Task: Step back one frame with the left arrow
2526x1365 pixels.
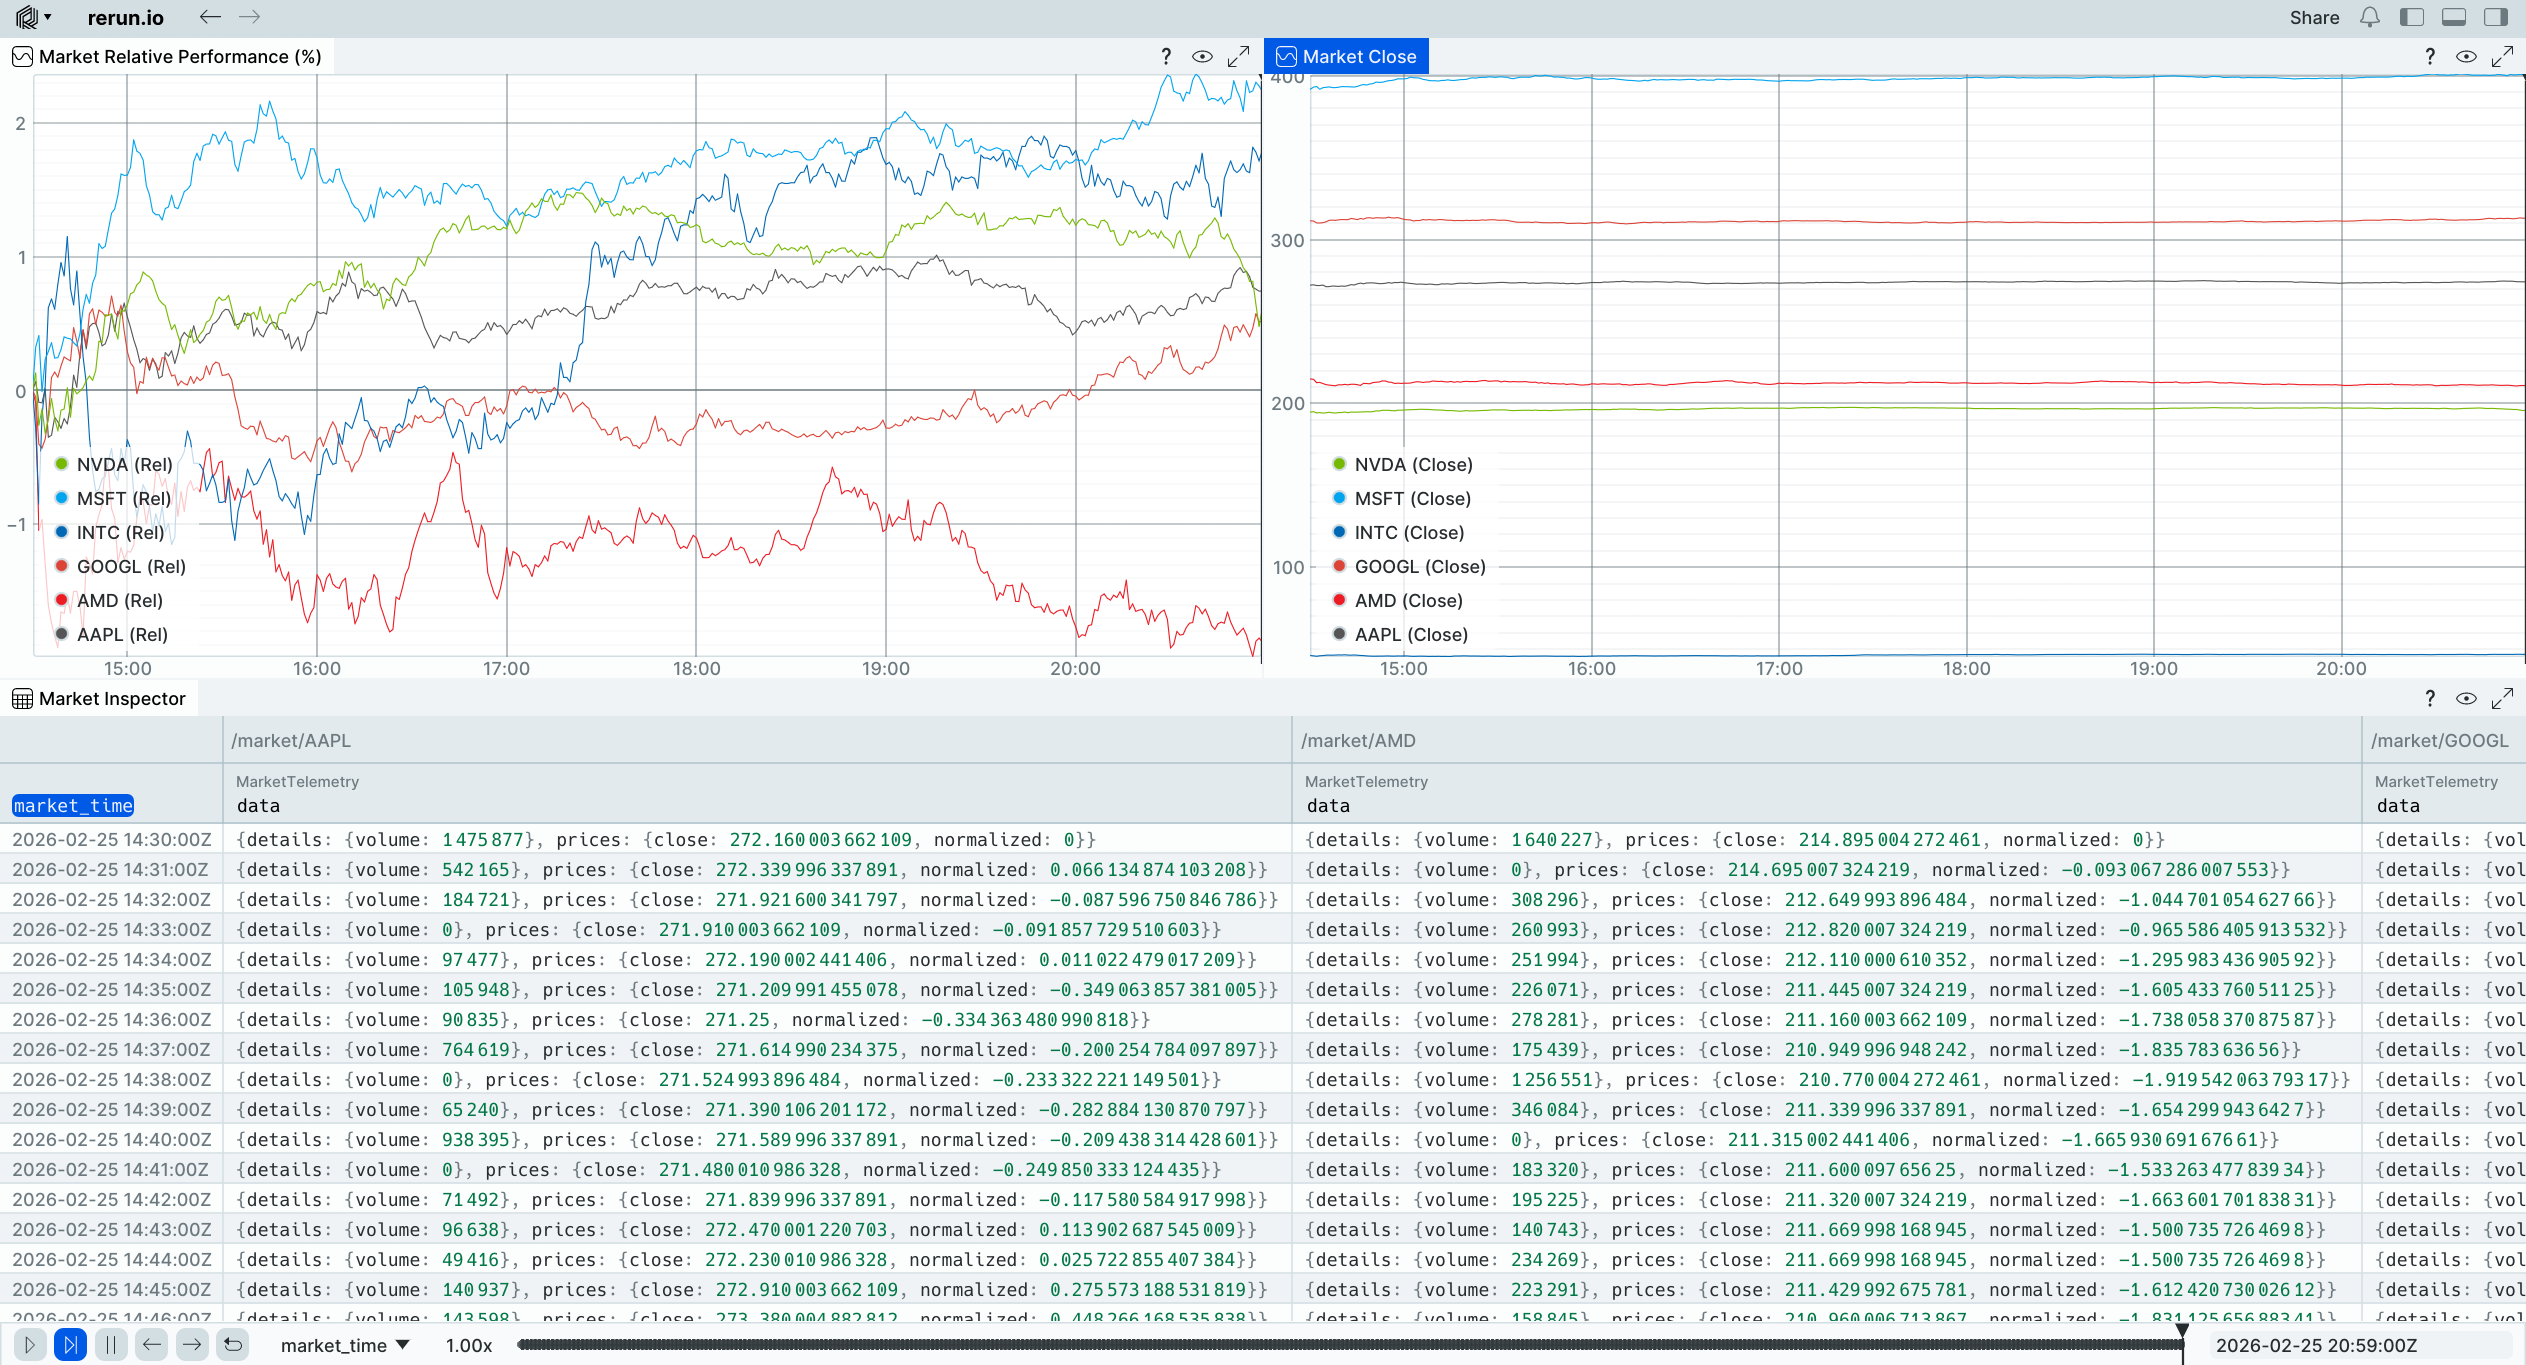Action: click(x=152, y=1345)
